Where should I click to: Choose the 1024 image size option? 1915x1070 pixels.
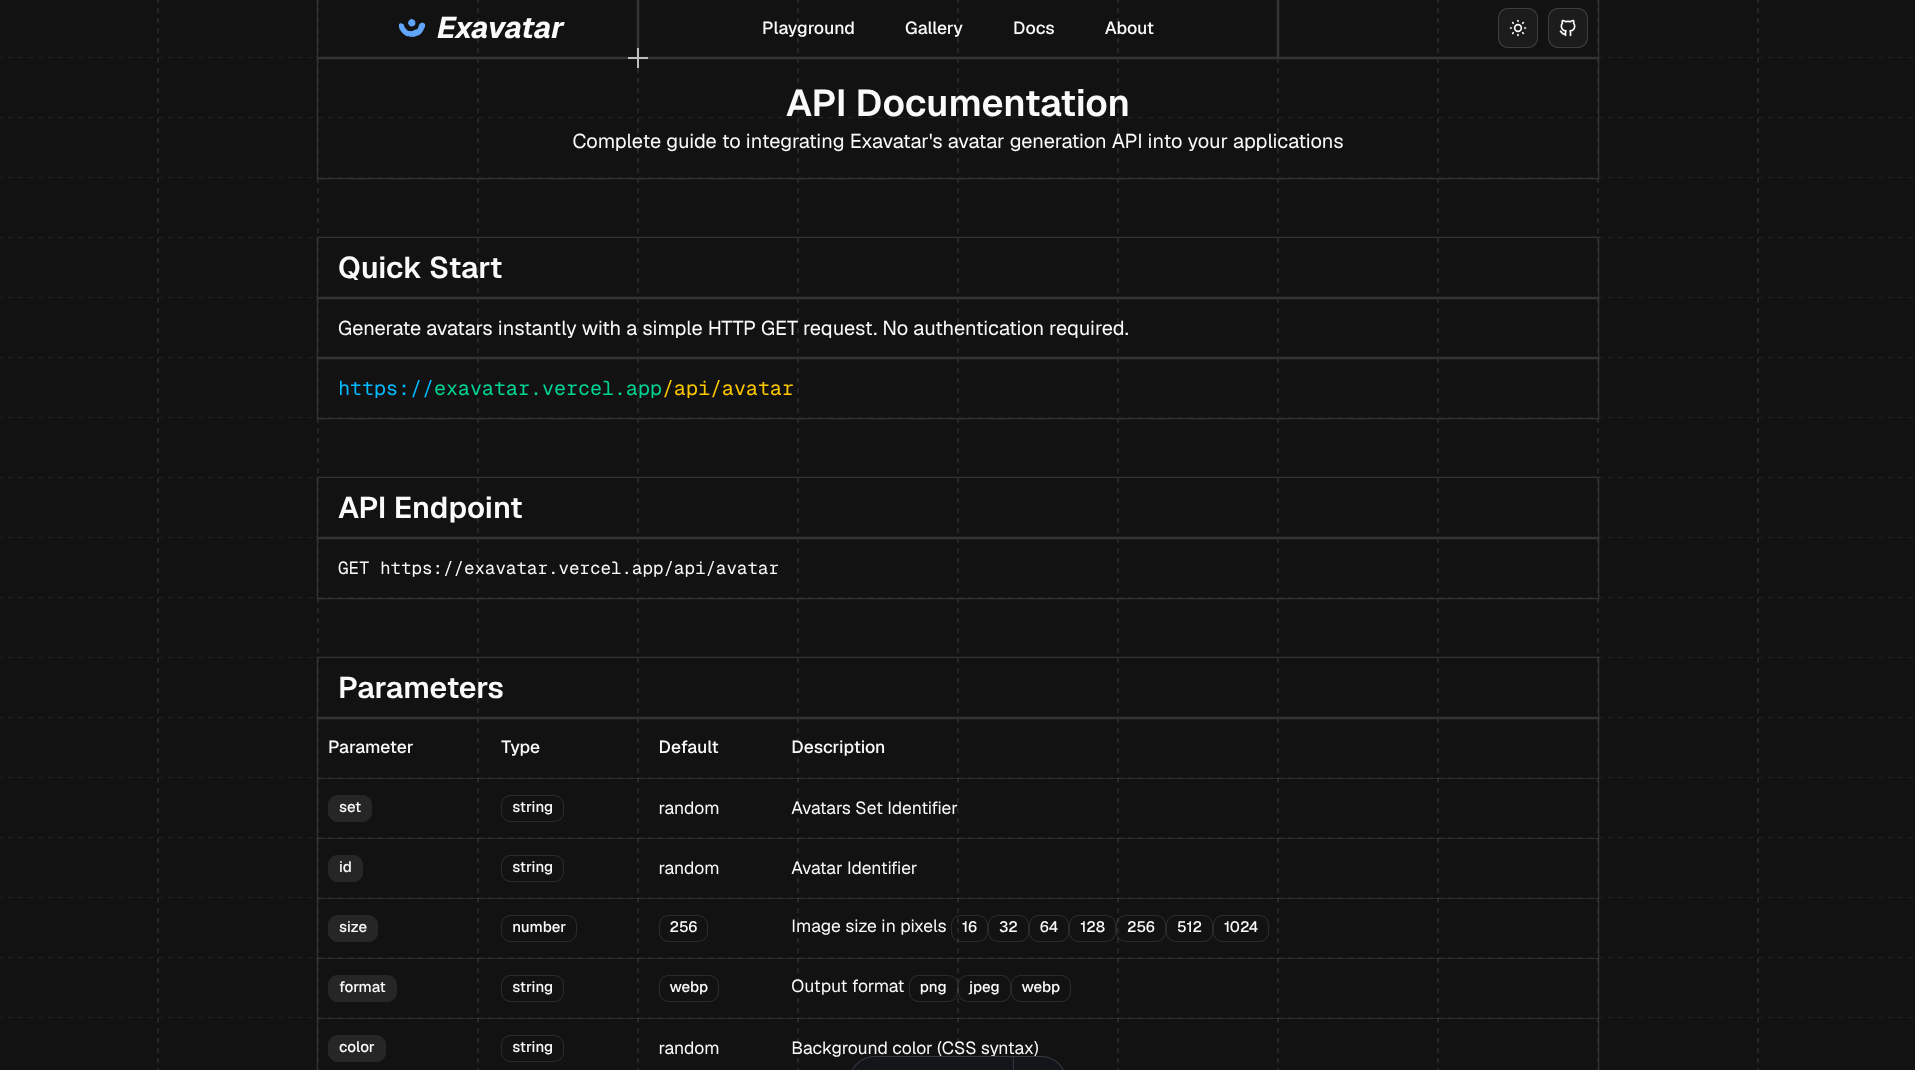(1240, 928)
